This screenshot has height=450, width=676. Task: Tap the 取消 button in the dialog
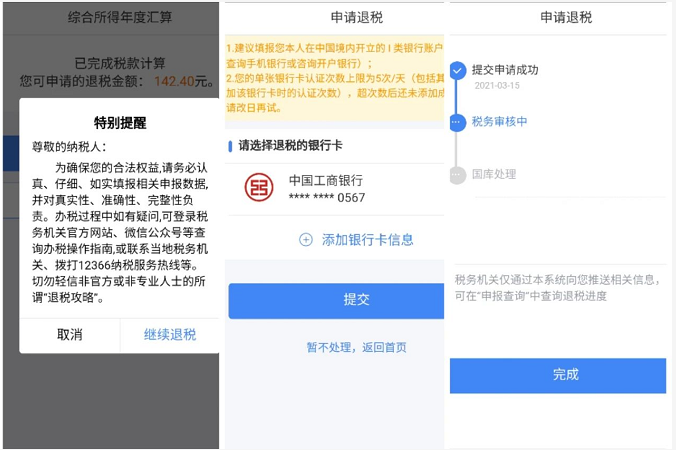(69, 335)
